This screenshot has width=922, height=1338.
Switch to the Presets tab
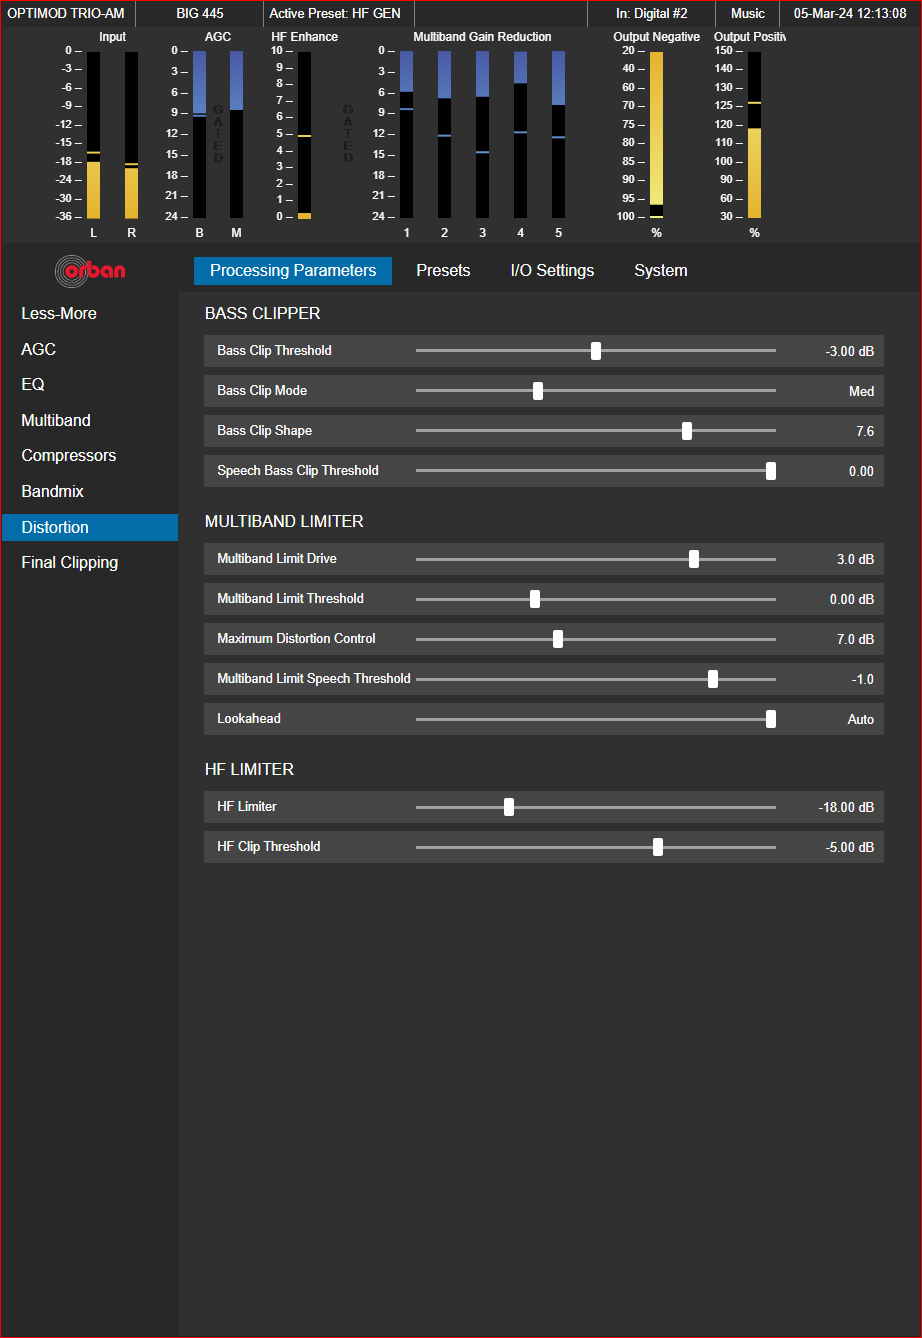pyautogui.click(x=443, y=270)
